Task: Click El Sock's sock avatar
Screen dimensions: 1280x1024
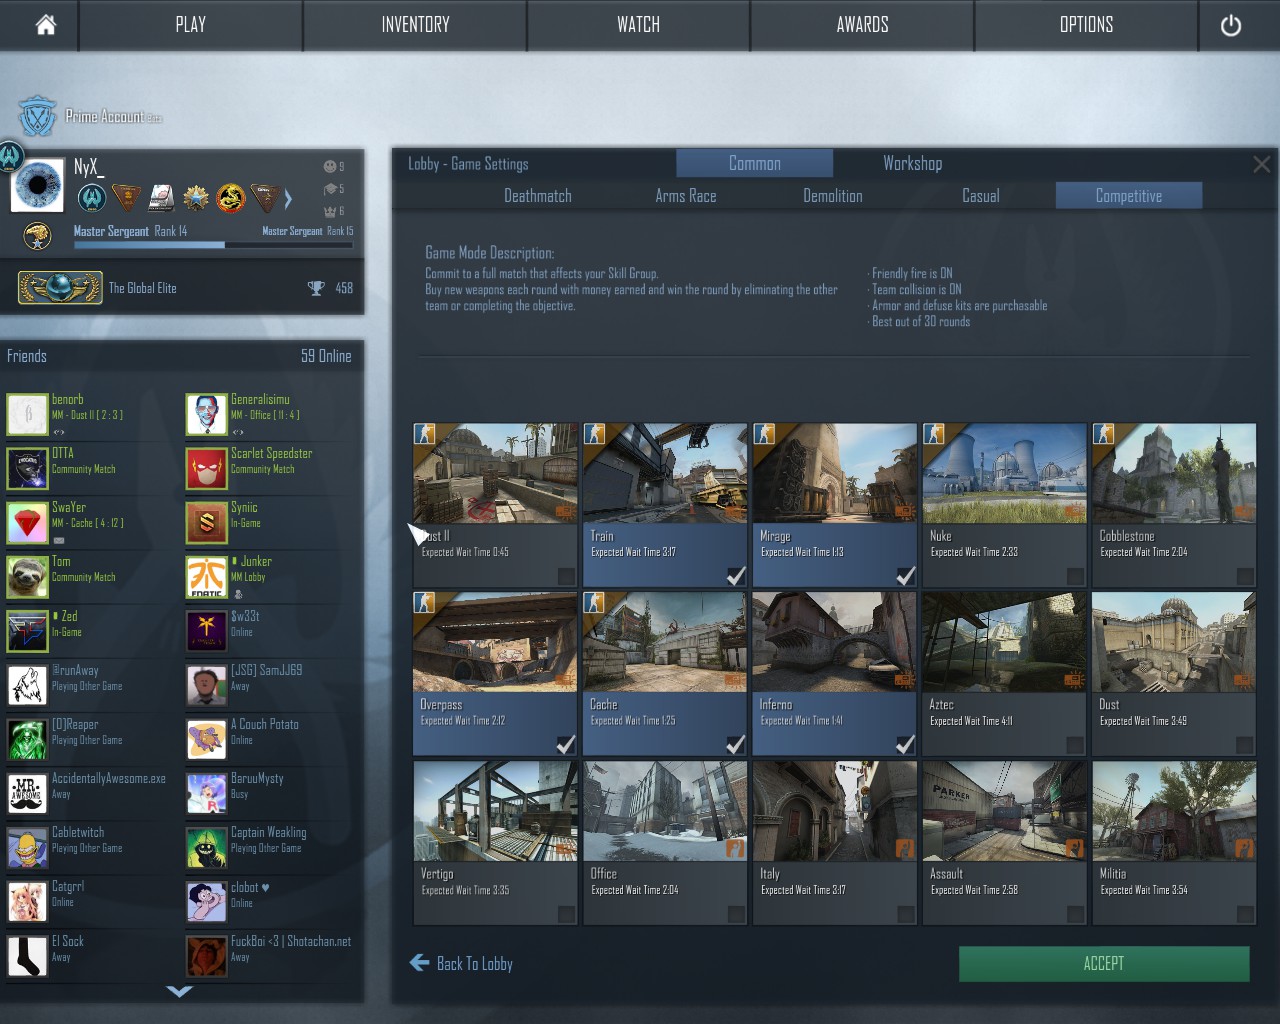Action: pyautogui.click(x=27, y=956)
